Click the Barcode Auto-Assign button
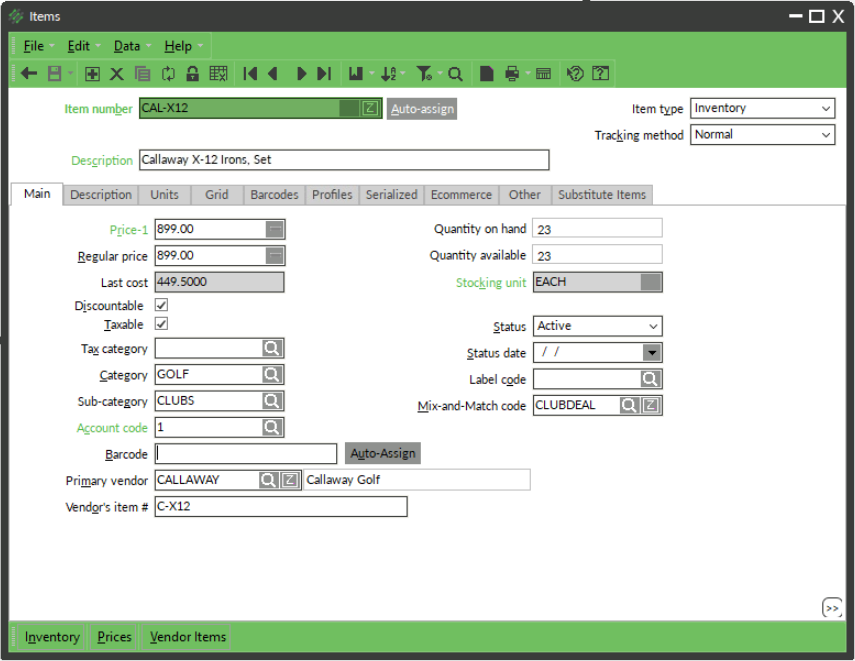 point(383,453)
